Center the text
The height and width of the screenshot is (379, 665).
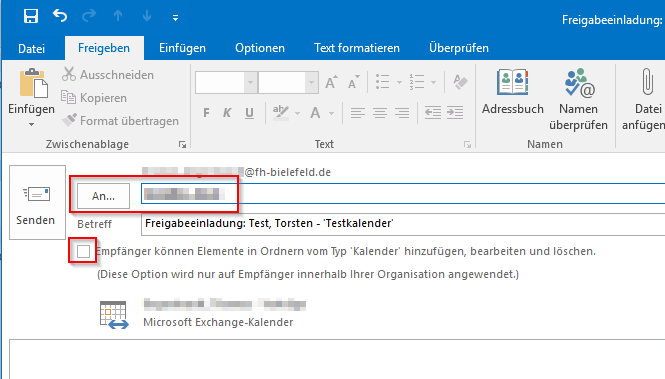(380, 113)
